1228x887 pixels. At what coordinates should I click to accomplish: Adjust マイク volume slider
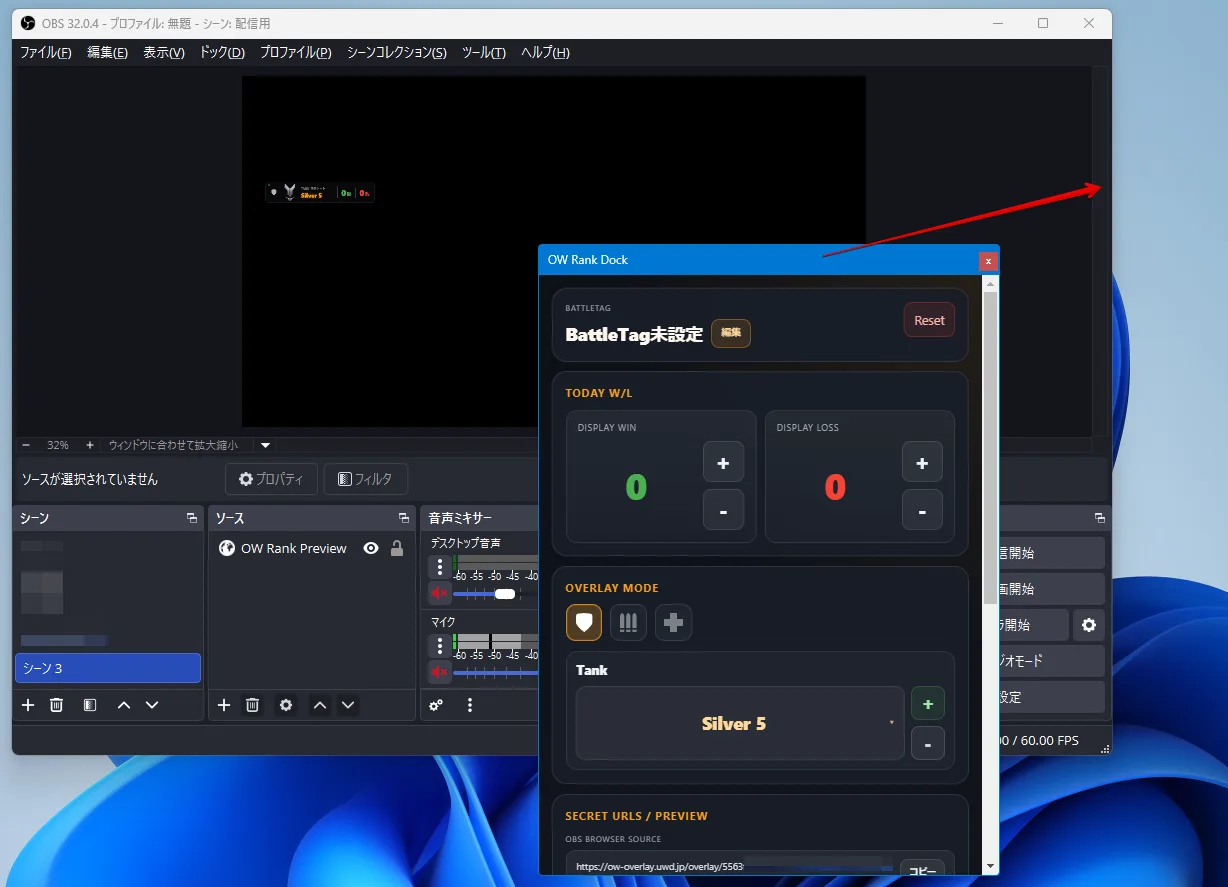[497, 672]
